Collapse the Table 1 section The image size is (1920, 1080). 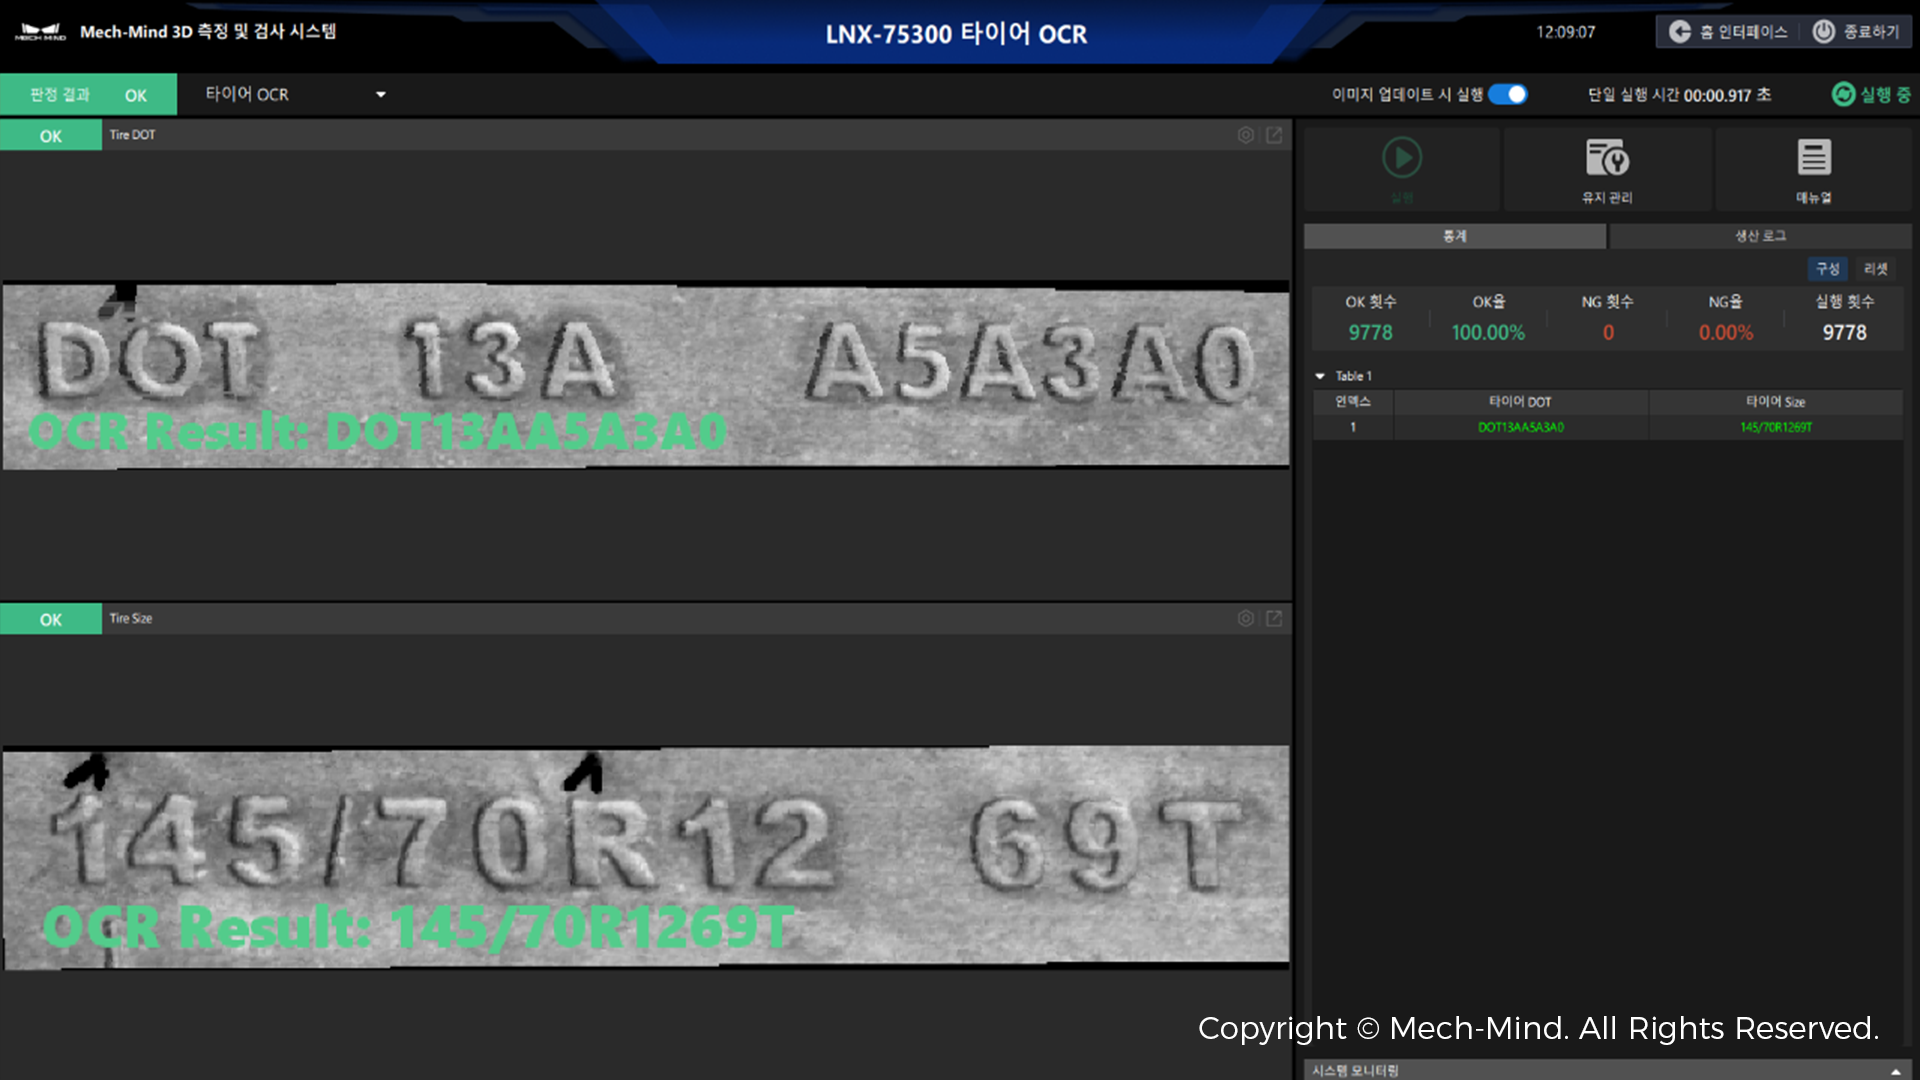pyautogui.click(x=1320, y=376)
